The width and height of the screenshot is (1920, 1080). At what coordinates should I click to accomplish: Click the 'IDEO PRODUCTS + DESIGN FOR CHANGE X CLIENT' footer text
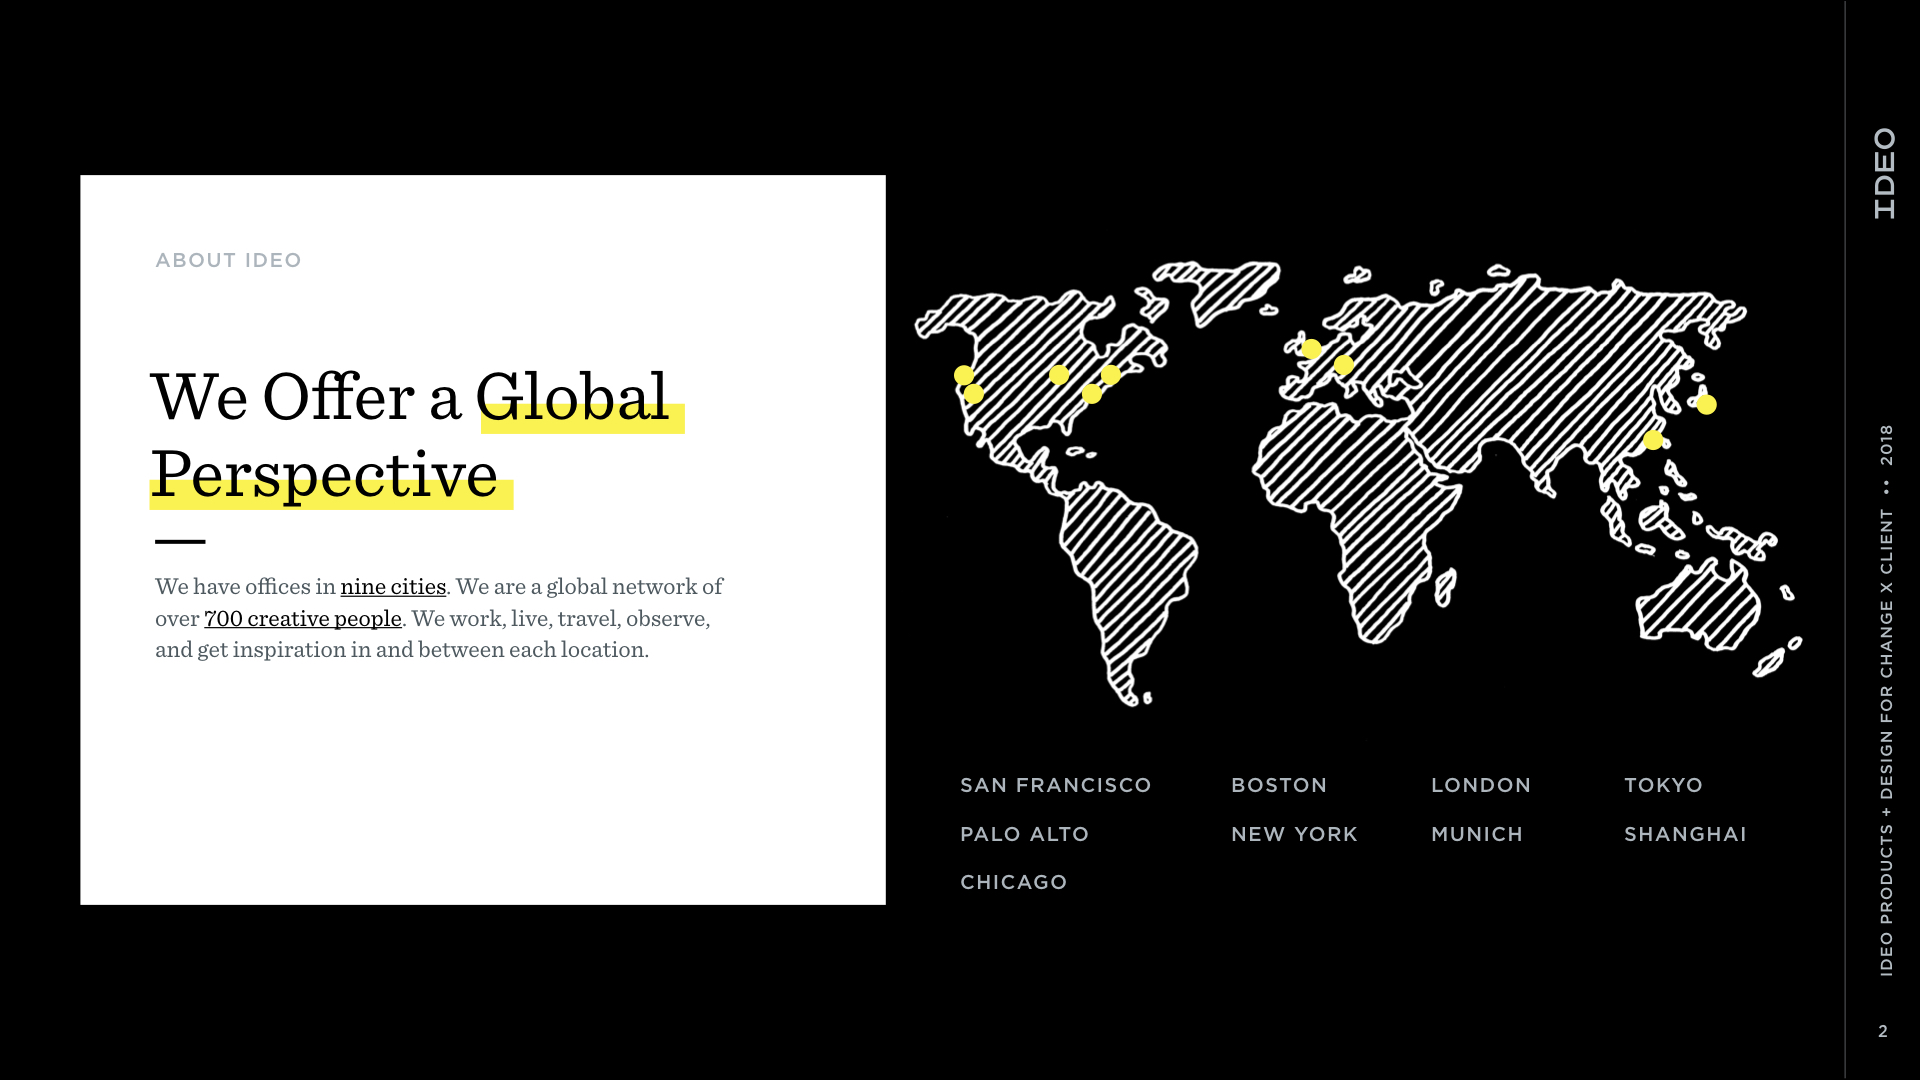pyautogui.click(x=1886, y=743)
